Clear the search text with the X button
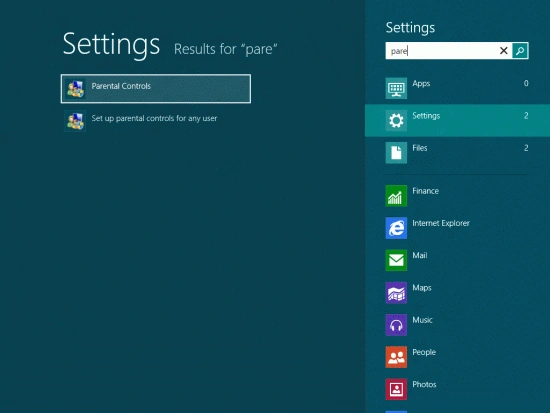 point(504,51)
